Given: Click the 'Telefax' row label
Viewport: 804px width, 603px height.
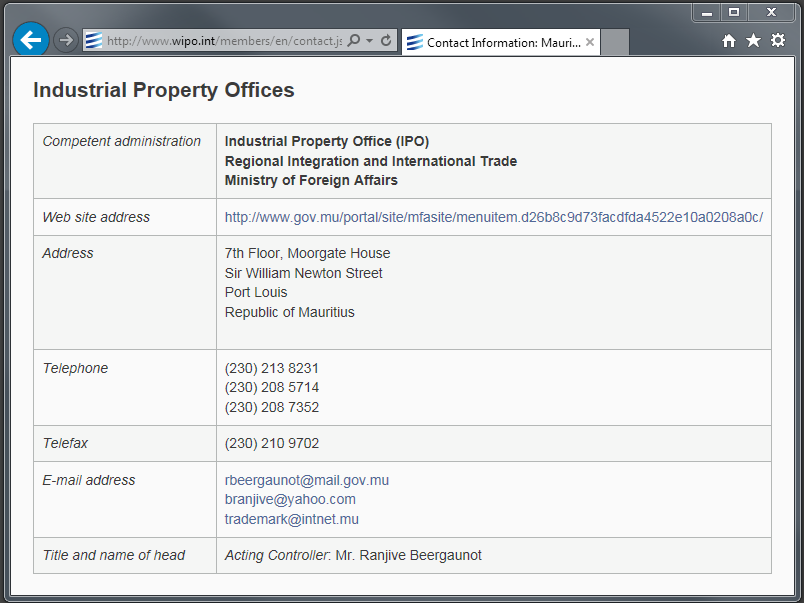Looking at the screenshot, I should click(65, 443).
